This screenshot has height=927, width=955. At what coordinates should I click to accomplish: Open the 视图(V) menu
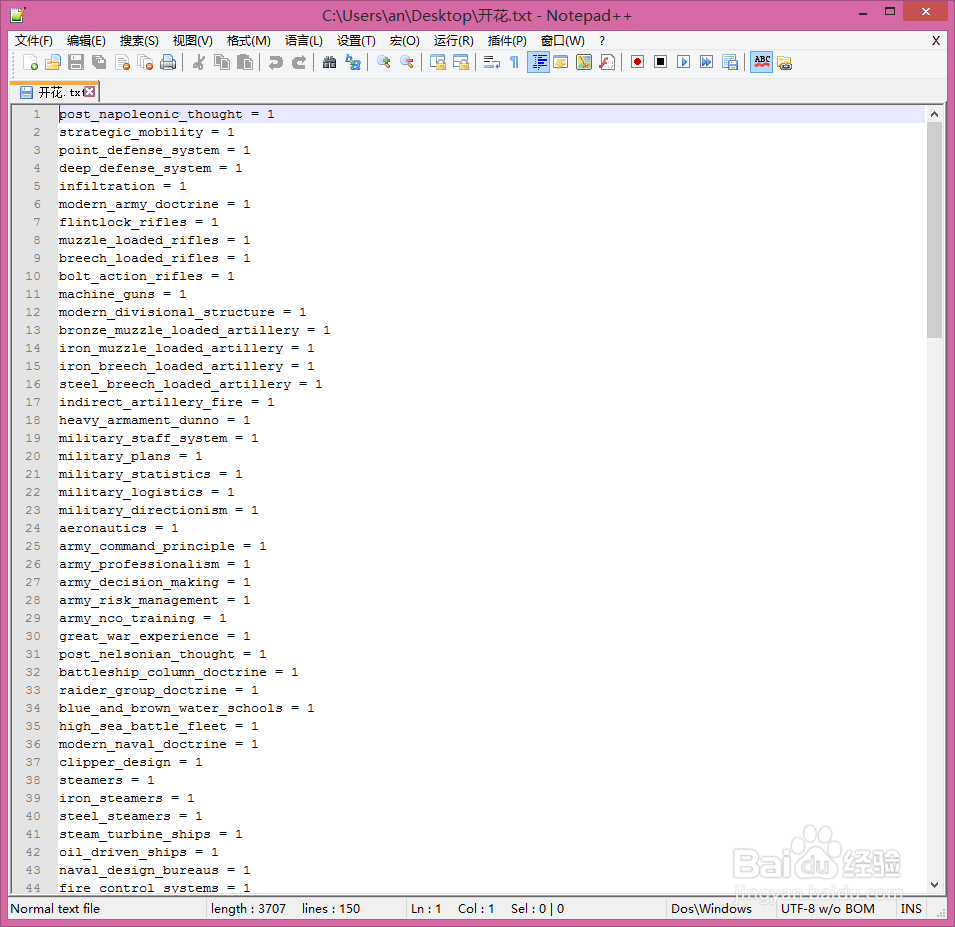click(x=192, y=41)
